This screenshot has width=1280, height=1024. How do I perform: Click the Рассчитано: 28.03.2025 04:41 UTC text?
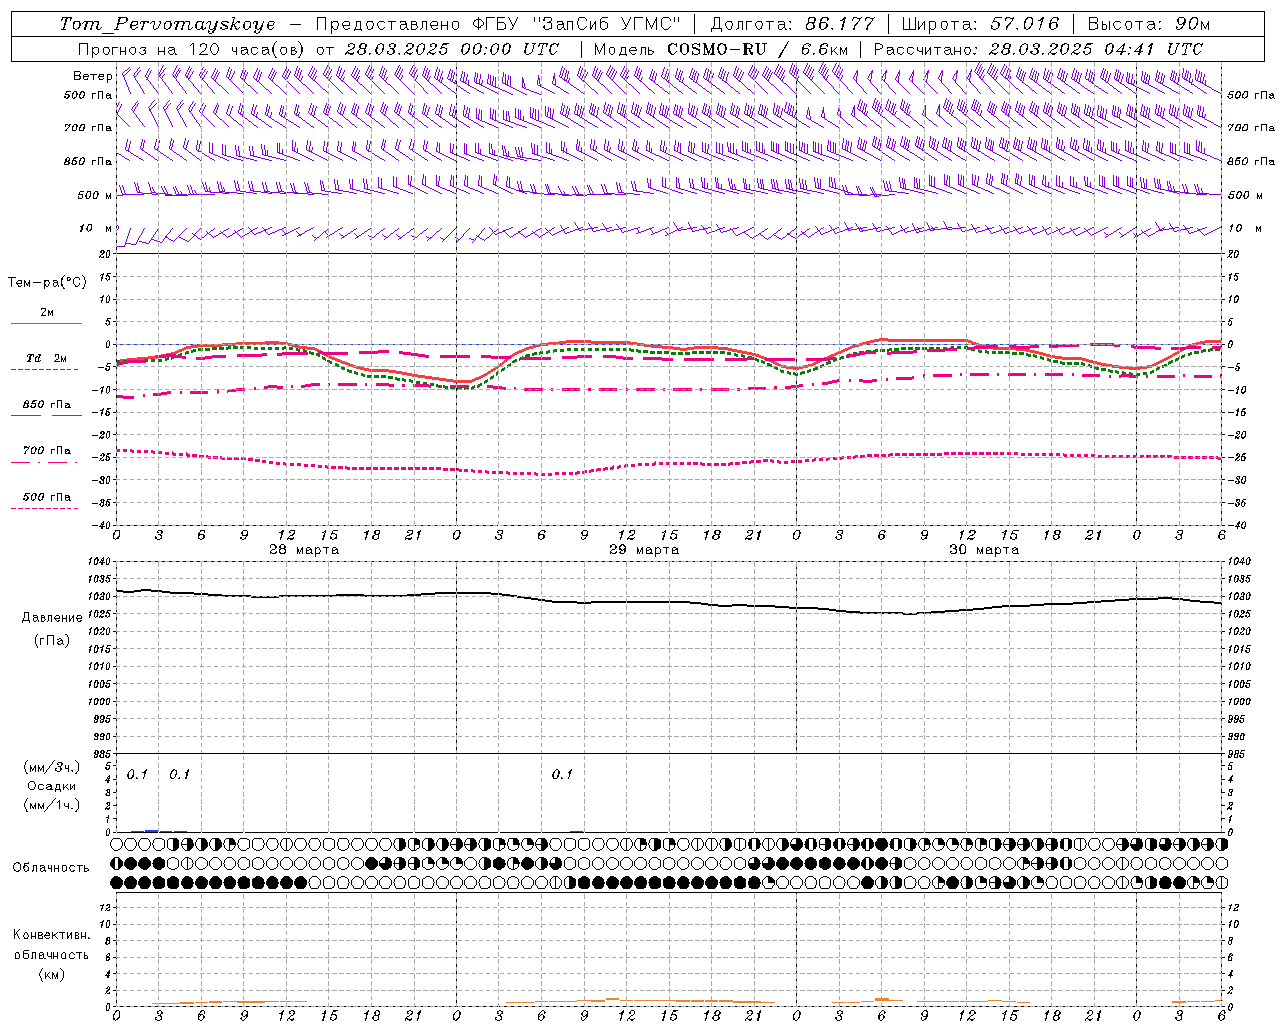(x=1038, y=49)
